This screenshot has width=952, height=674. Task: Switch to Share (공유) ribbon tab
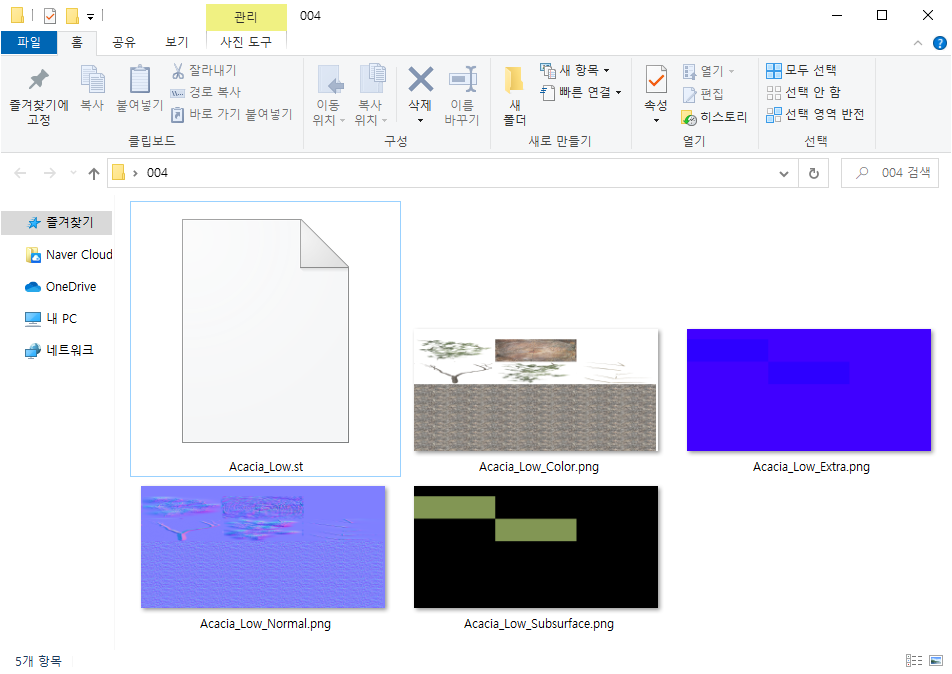click(124, 42)
